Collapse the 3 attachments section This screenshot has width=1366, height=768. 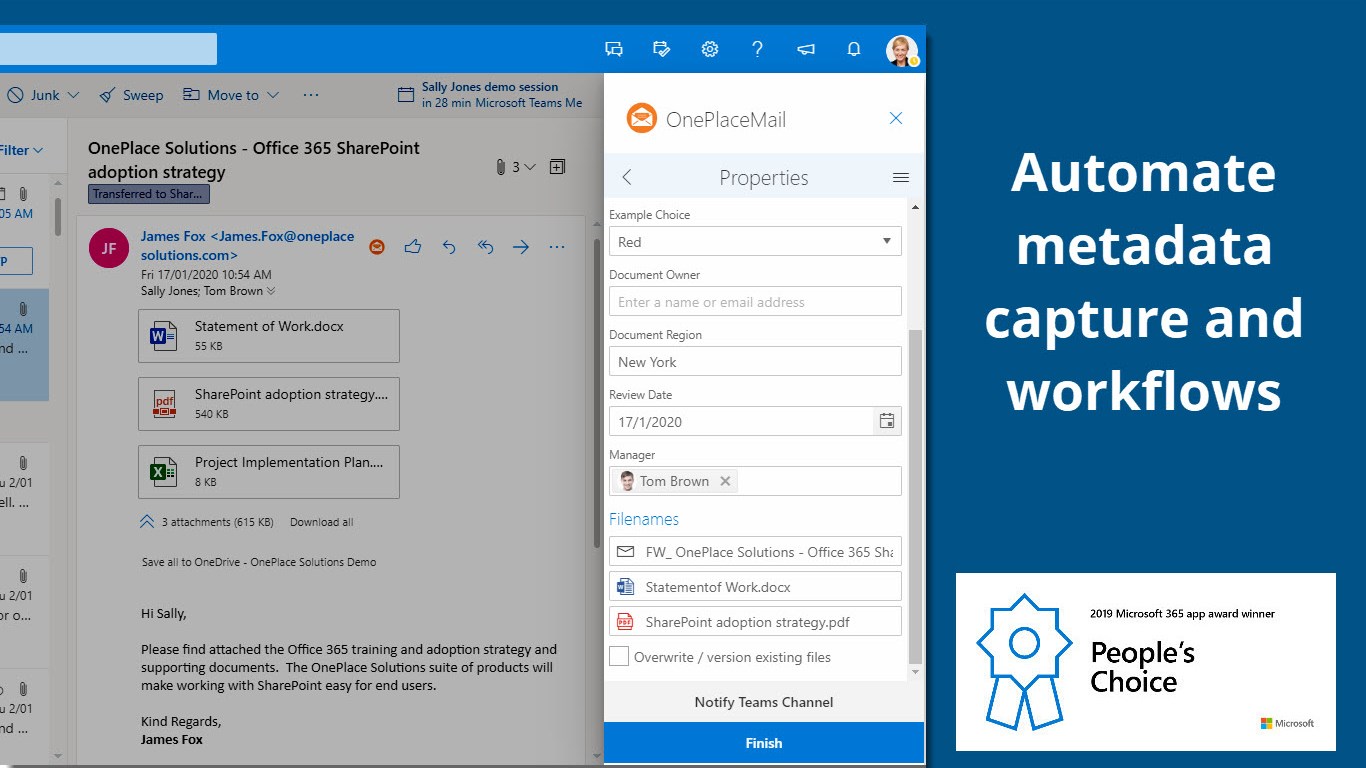[x=147, y=522]
